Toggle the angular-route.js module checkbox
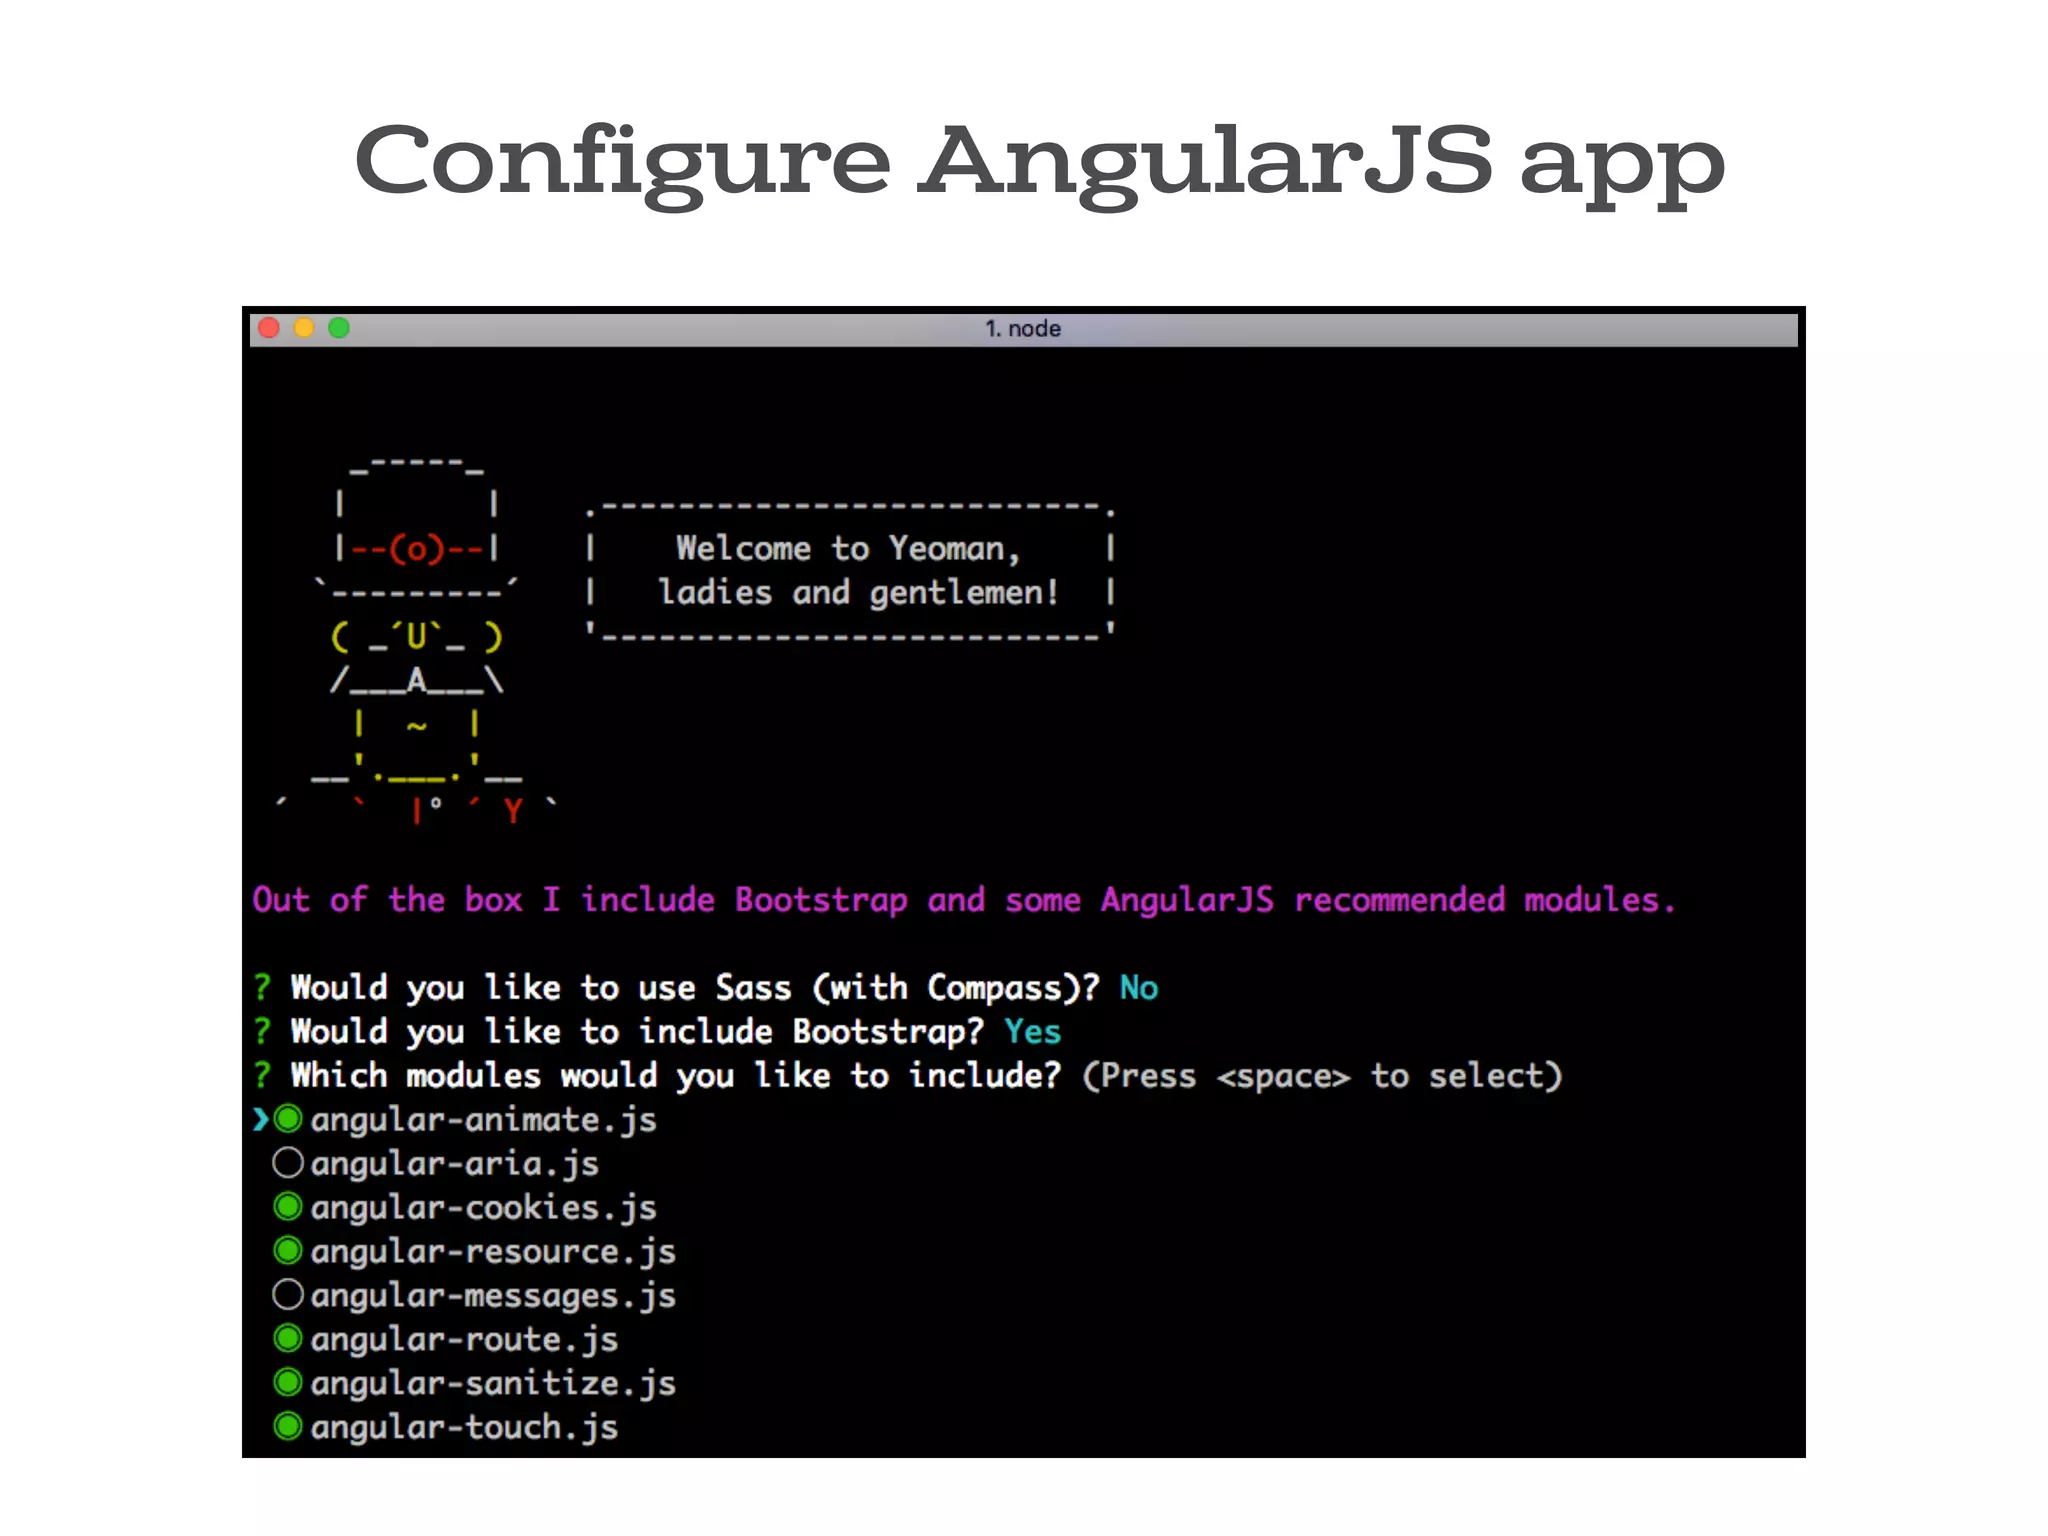The height and width of the screenshot is (1536, 2048). click(x=288, y=1338)
